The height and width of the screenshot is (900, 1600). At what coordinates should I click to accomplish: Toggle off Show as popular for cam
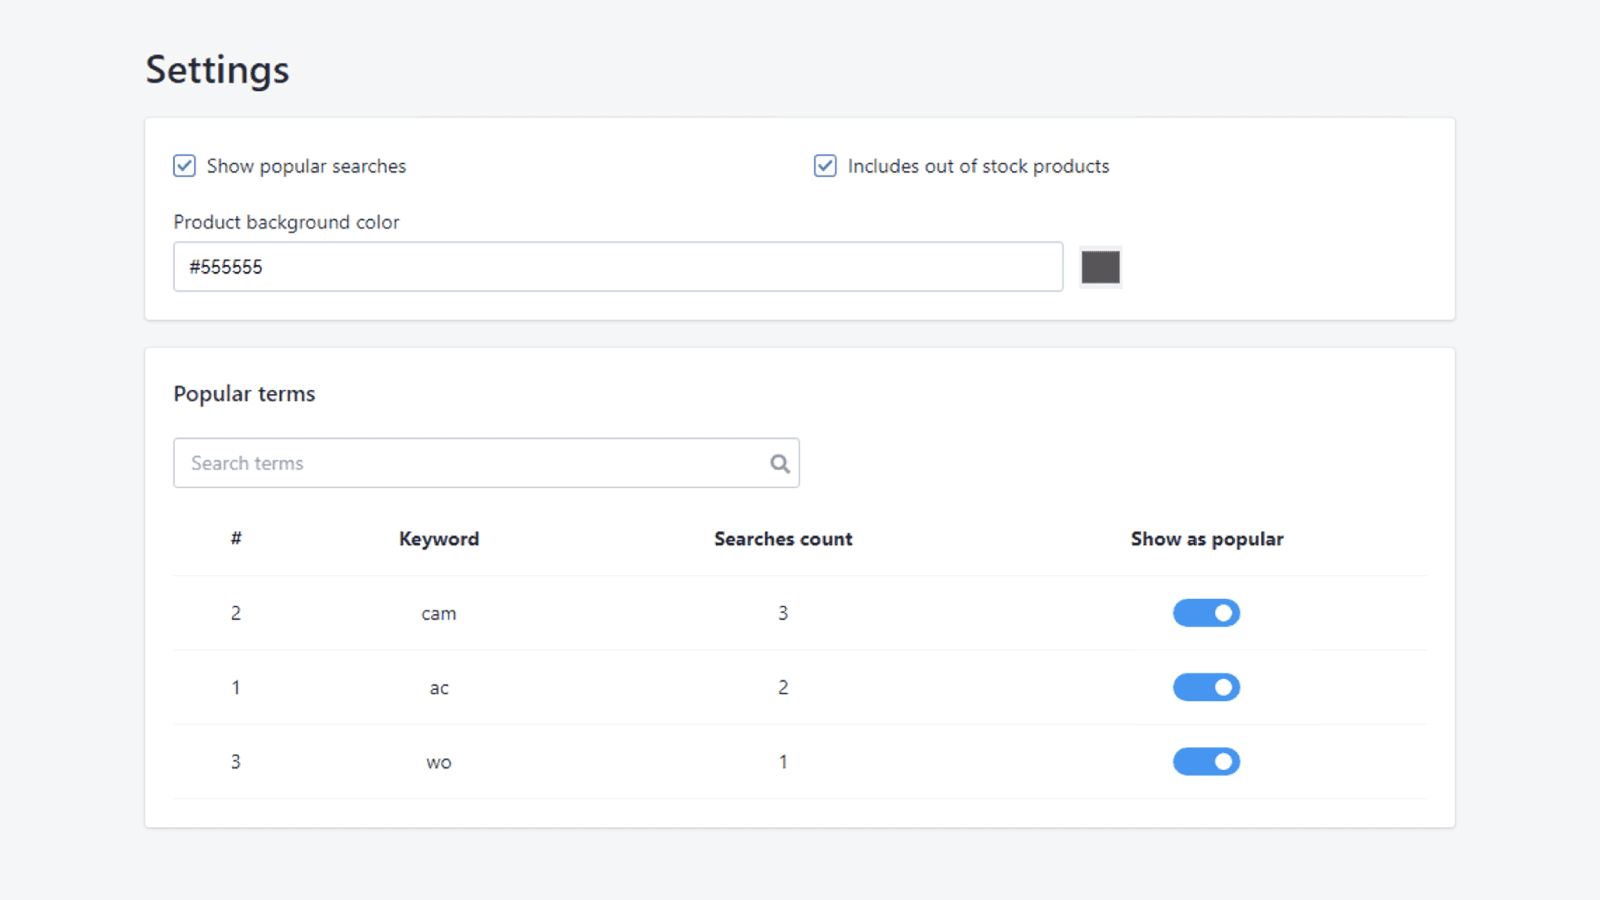pyautogui.click(x=1206, y=613)
